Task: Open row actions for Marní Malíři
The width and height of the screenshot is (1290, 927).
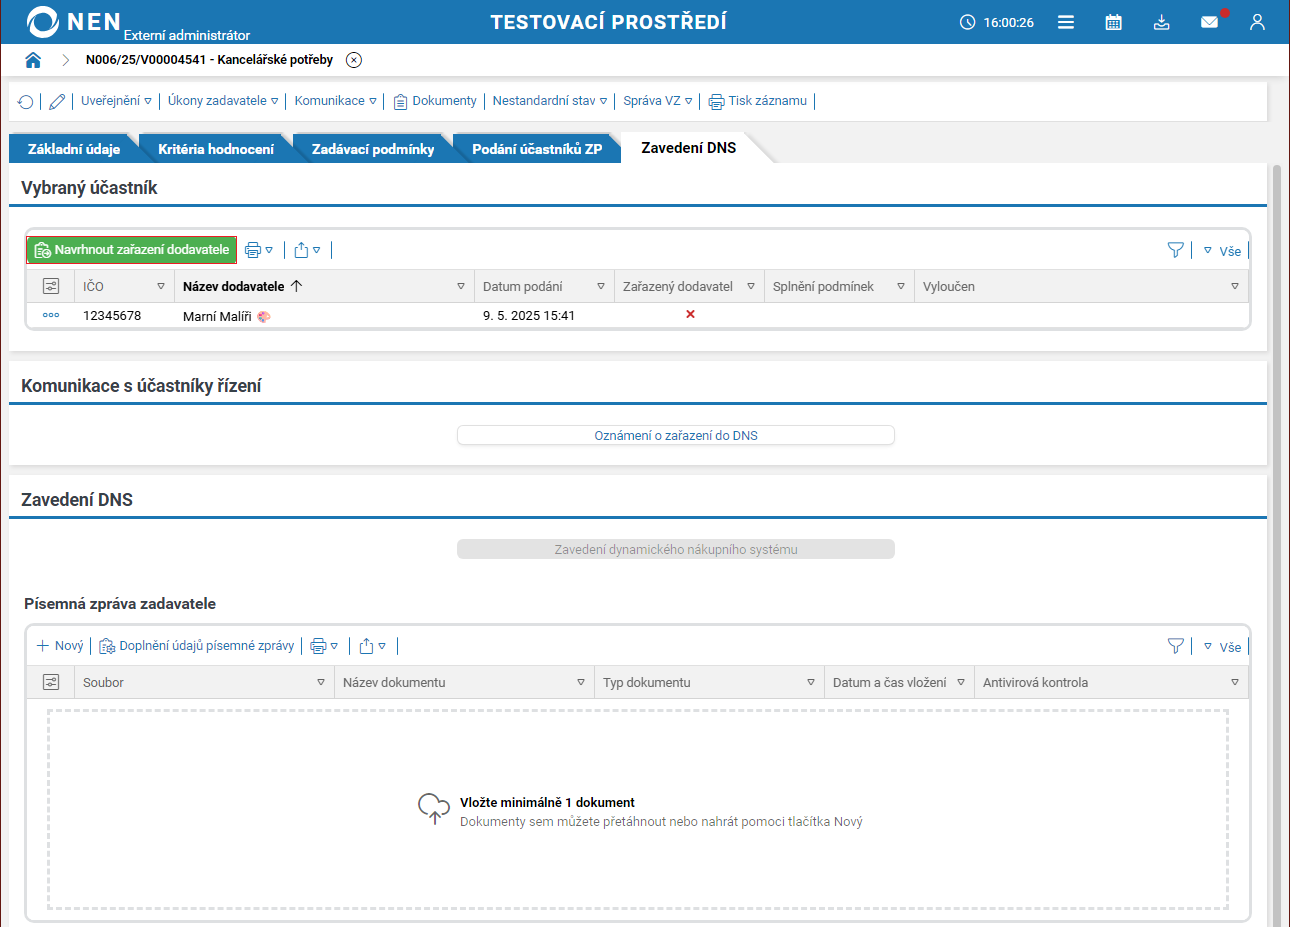Action: (x=51, y=315)
